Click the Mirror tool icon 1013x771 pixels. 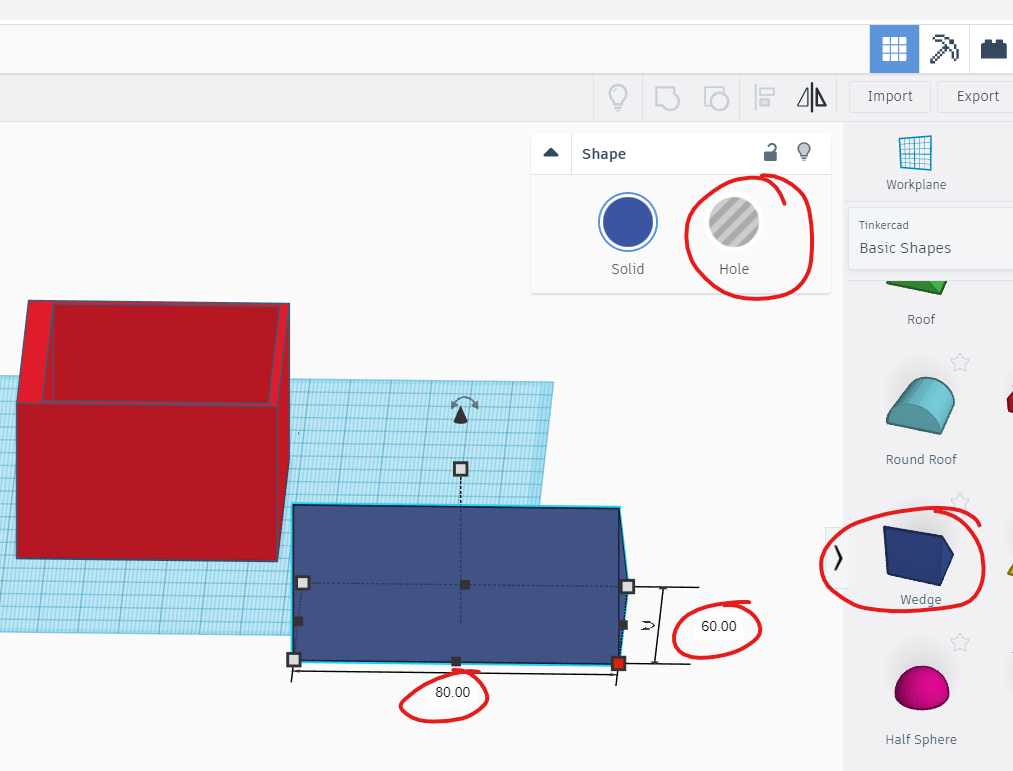point(812,98)
